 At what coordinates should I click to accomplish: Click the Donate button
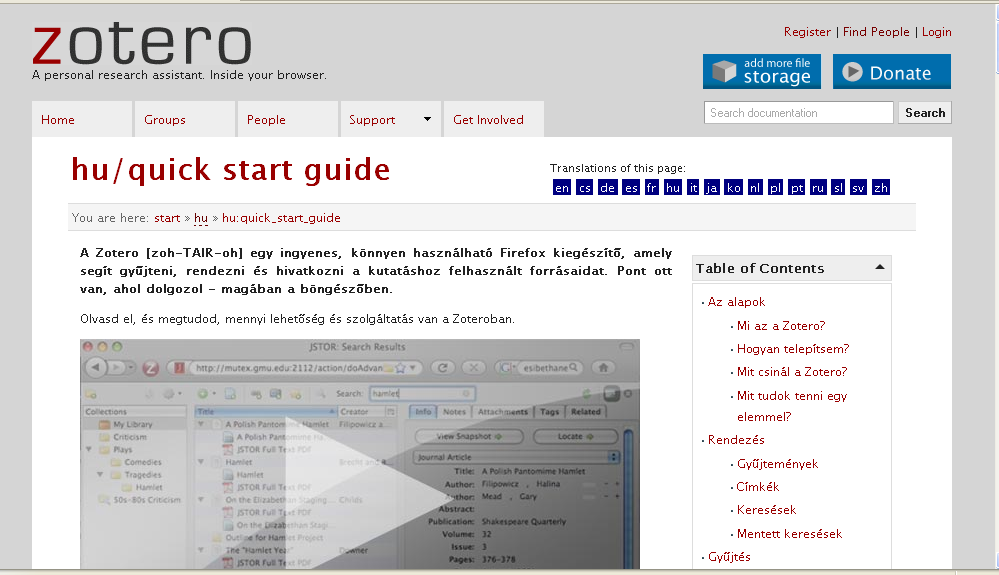click(891, 71)
